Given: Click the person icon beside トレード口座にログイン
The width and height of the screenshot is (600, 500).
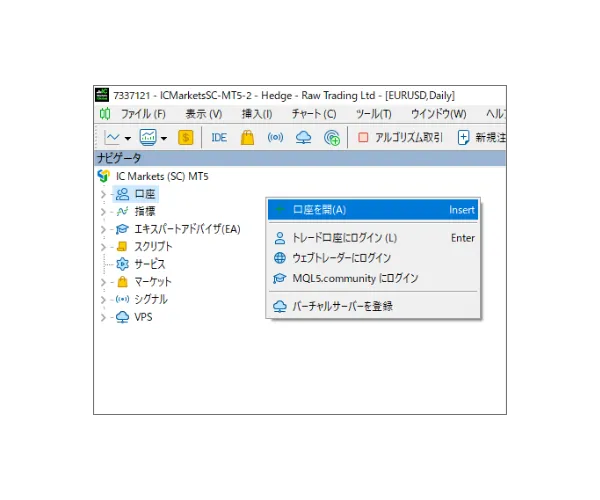Looking at the screenshot, I should point(280,238).
